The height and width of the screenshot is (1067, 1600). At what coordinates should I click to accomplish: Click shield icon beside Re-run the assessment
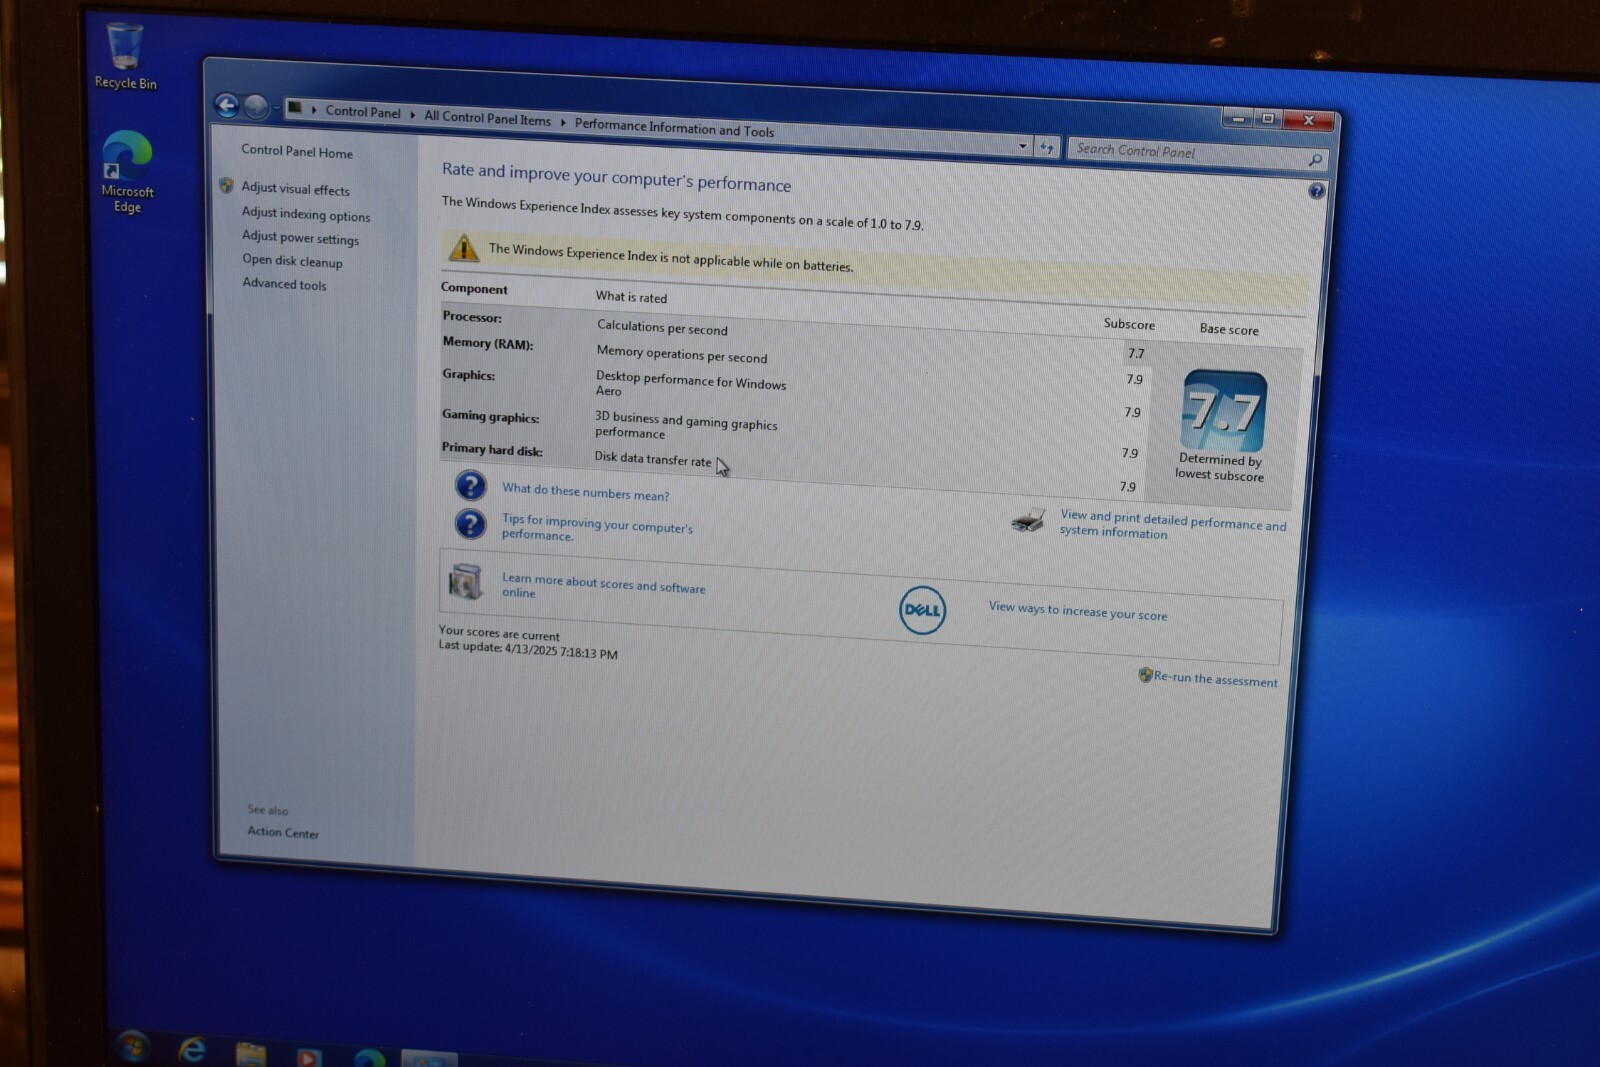(x=1145, y=675)
